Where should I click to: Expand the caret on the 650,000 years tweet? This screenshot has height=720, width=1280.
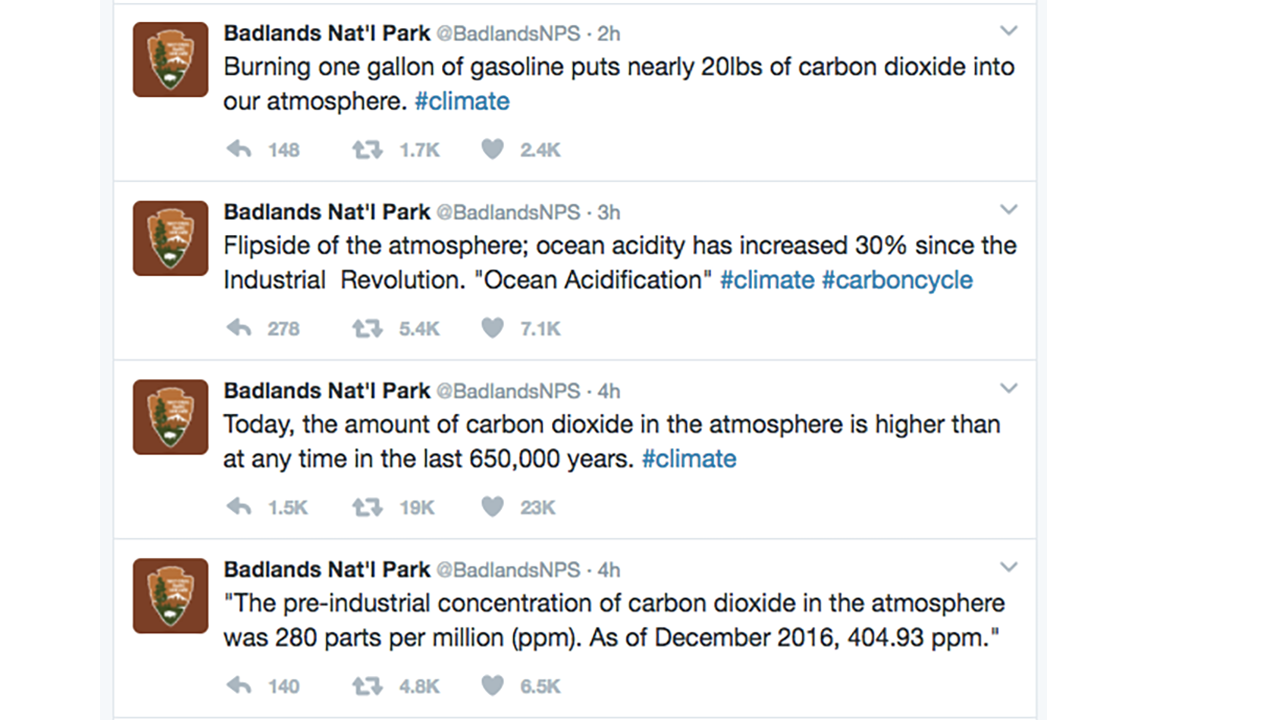tap(1009, 388)
